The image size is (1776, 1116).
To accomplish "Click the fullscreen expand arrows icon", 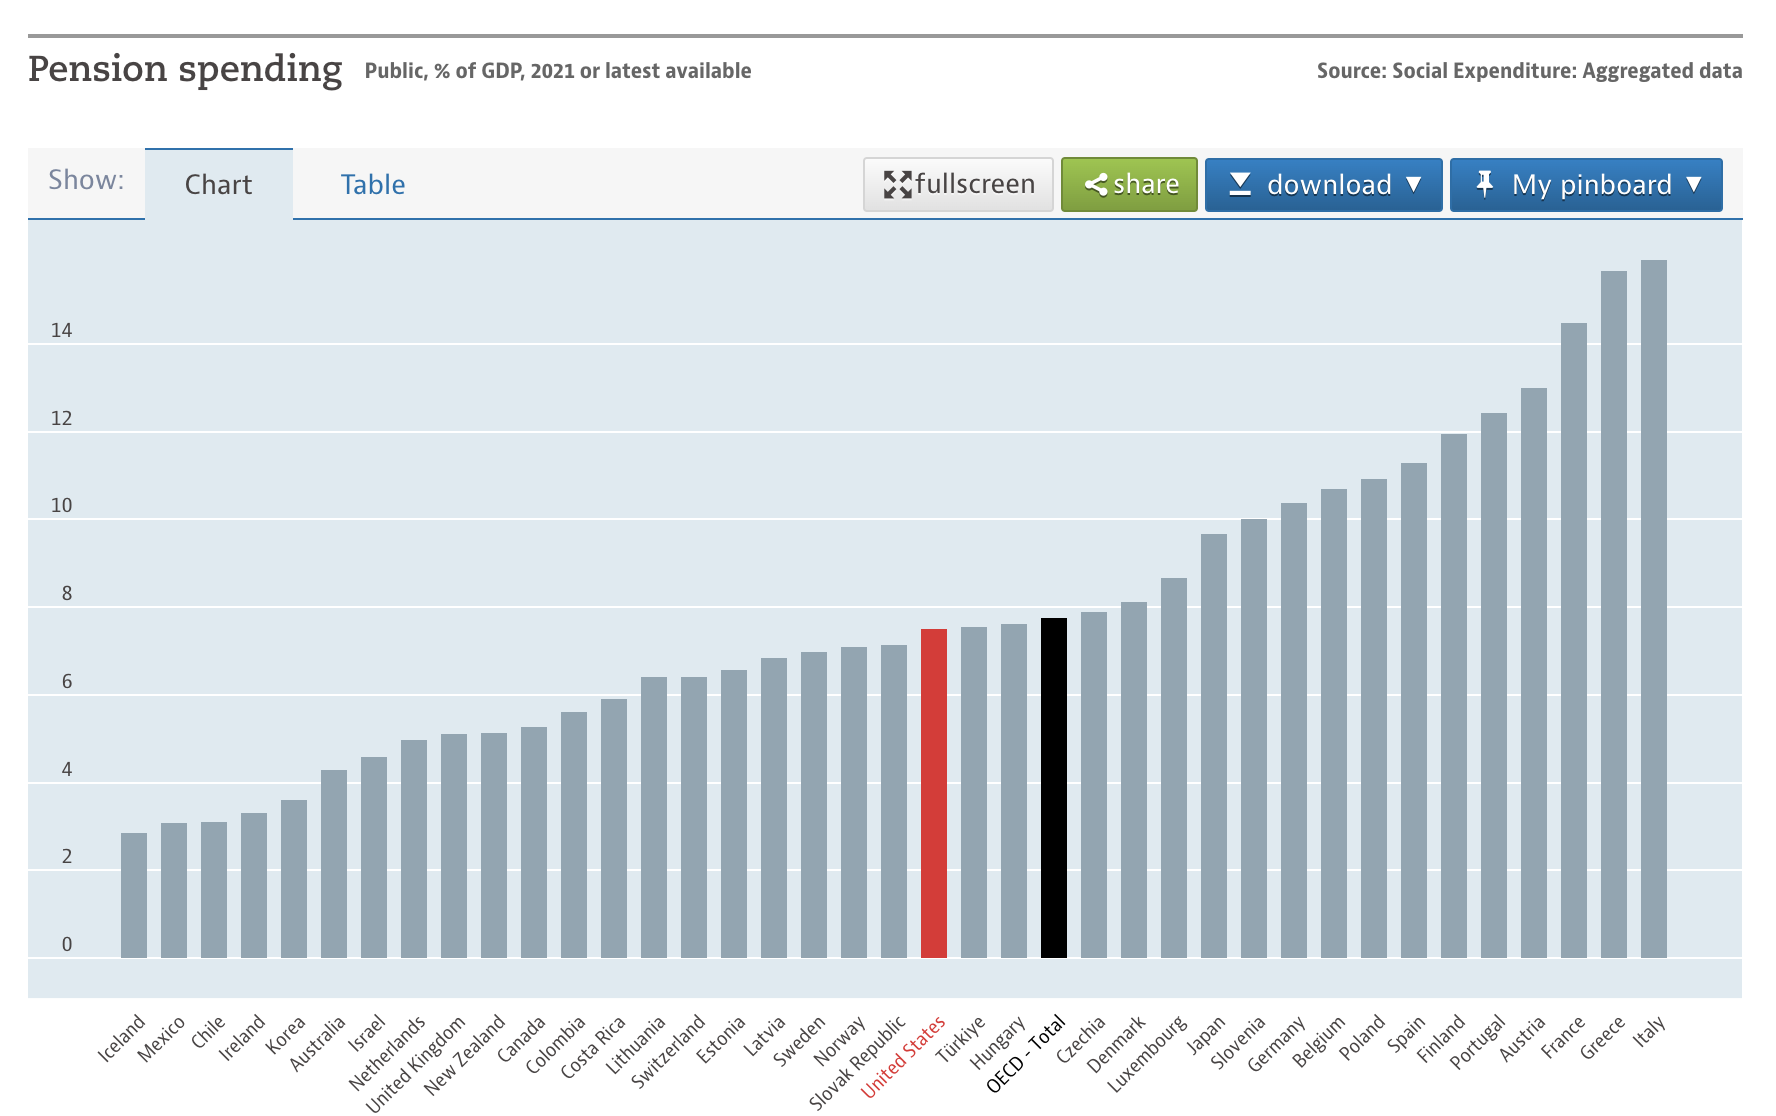I will (897, 185).
